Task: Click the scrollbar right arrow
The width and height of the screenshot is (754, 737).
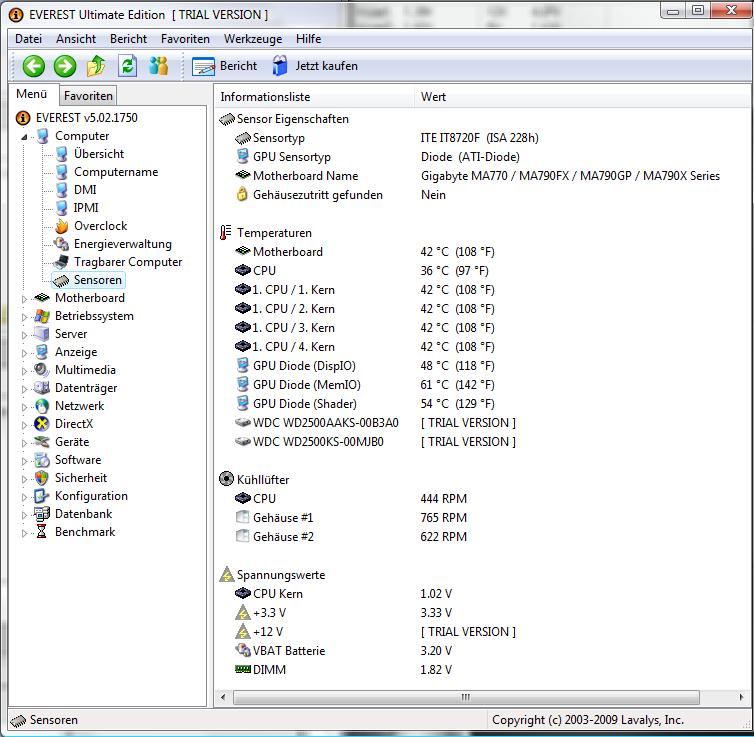Action: 741,697
